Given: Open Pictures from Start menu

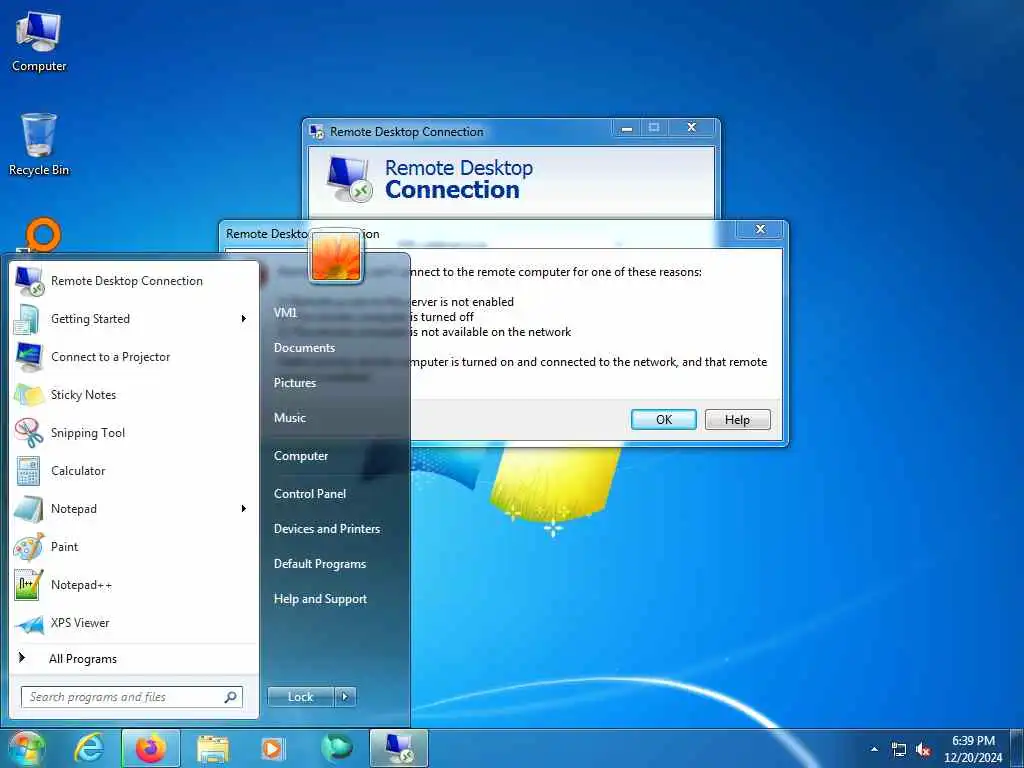Looking at the screenshot, I should click(x=295, y=383).
